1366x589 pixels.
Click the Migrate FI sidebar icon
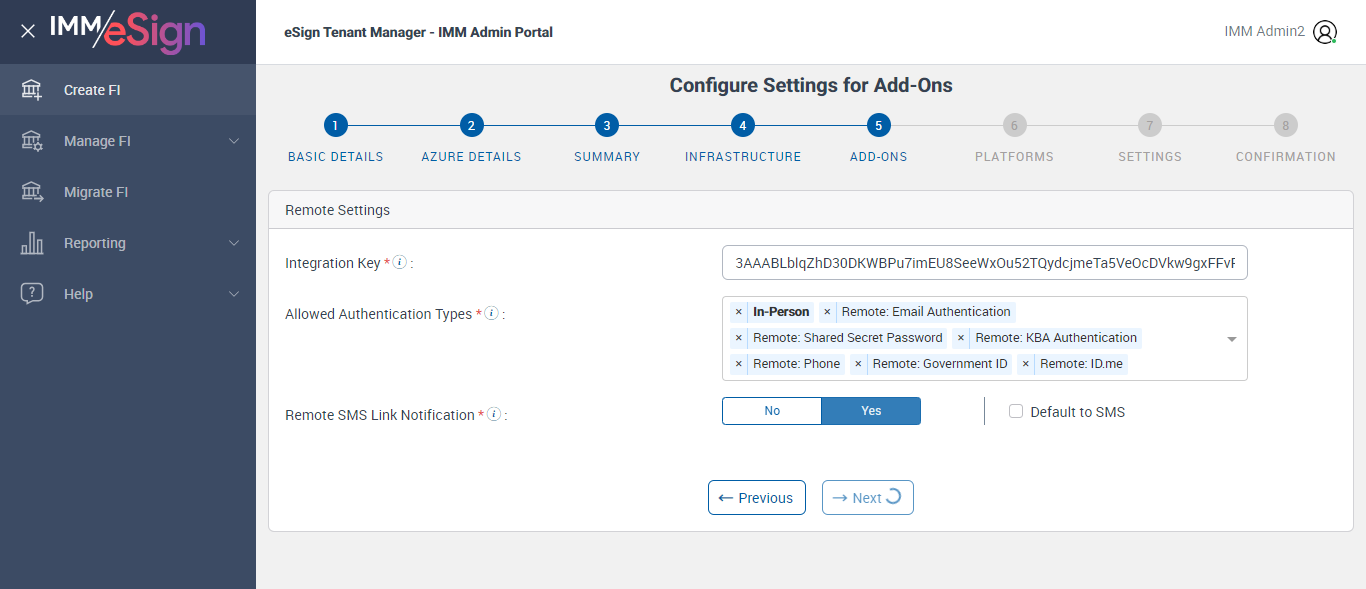32,192
